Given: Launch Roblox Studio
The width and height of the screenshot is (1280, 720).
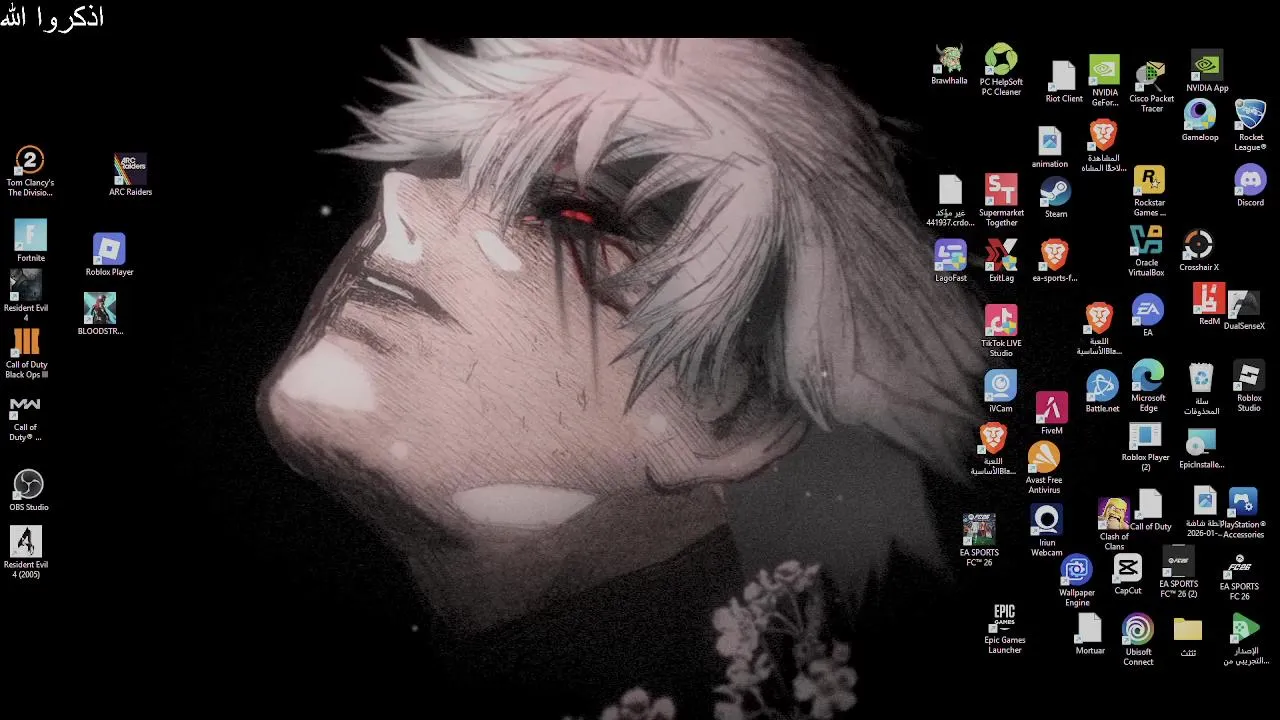Looking at the screenshot, I should (1249, 386).
